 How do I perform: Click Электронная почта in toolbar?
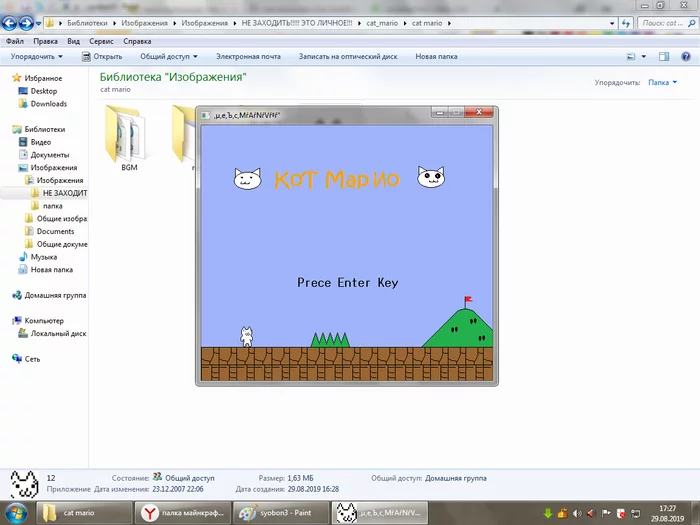coord(248,57)
